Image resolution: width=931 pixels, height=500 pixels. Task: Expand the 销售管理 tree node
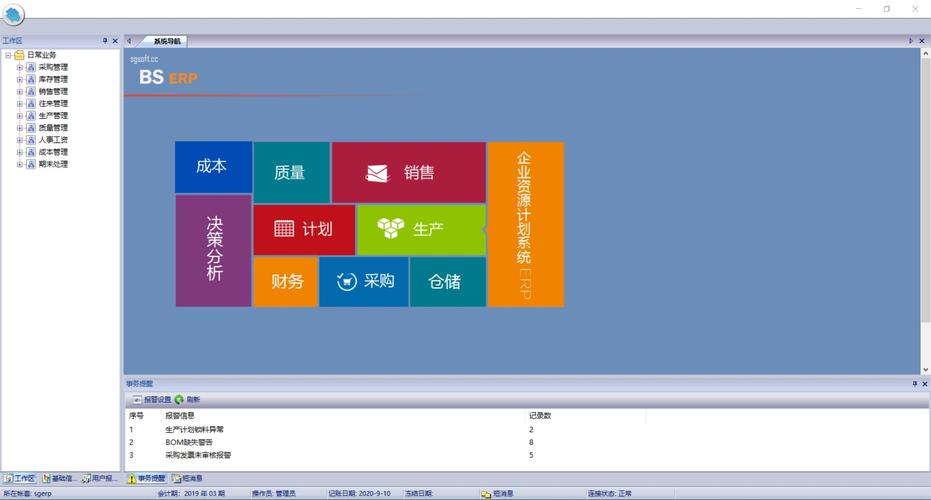(x=20, y=91)
